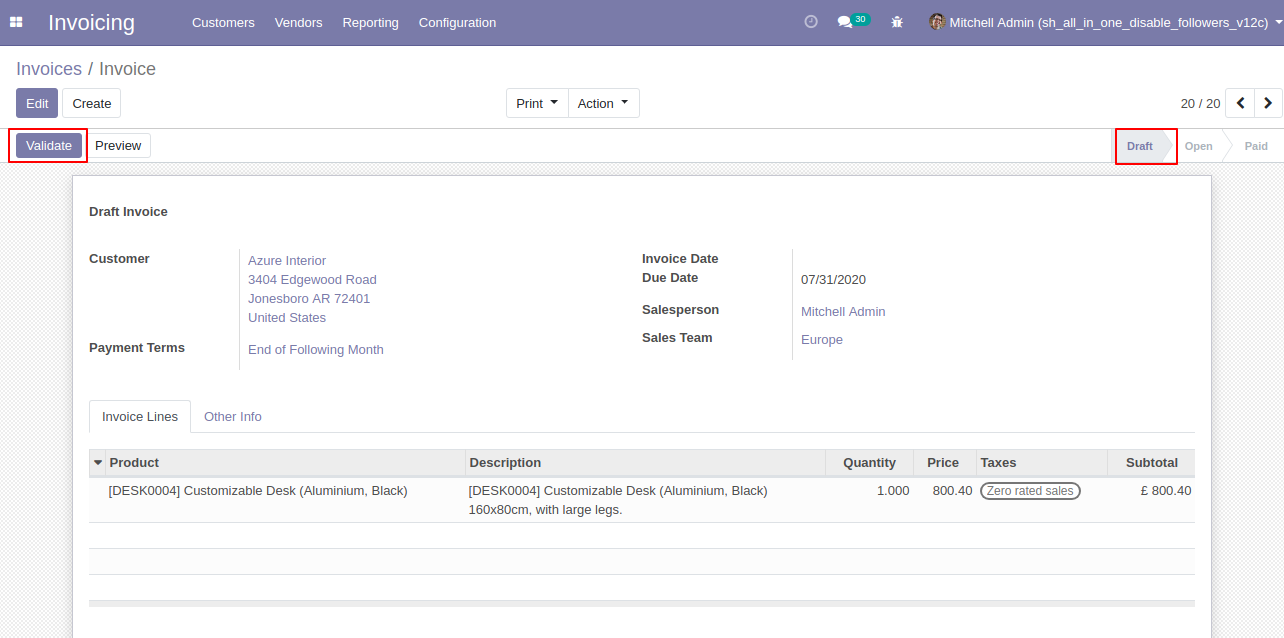Viewport: 1284px width, 638px height.
Task: Switch to the Other Info tab
Action: tap(233, 417)
